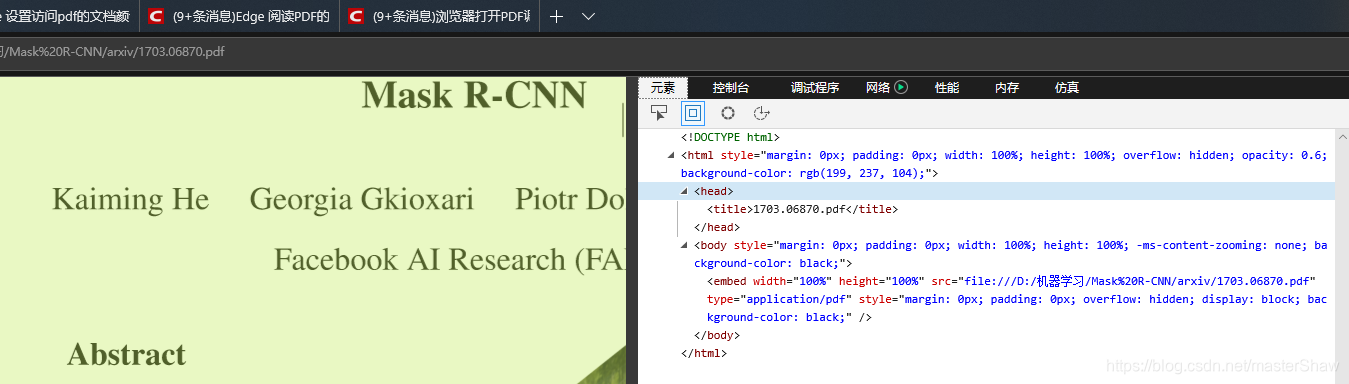Viewport: 1349px width, 384px height.
Task: Switch to the 网络 tab
Action: [878, 87]
